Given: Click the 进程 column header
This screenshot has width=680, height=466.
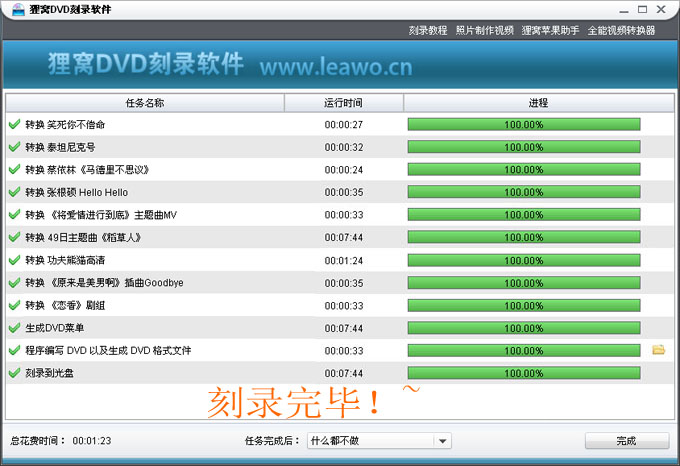Looking at the screenshot, I should 539,103.
